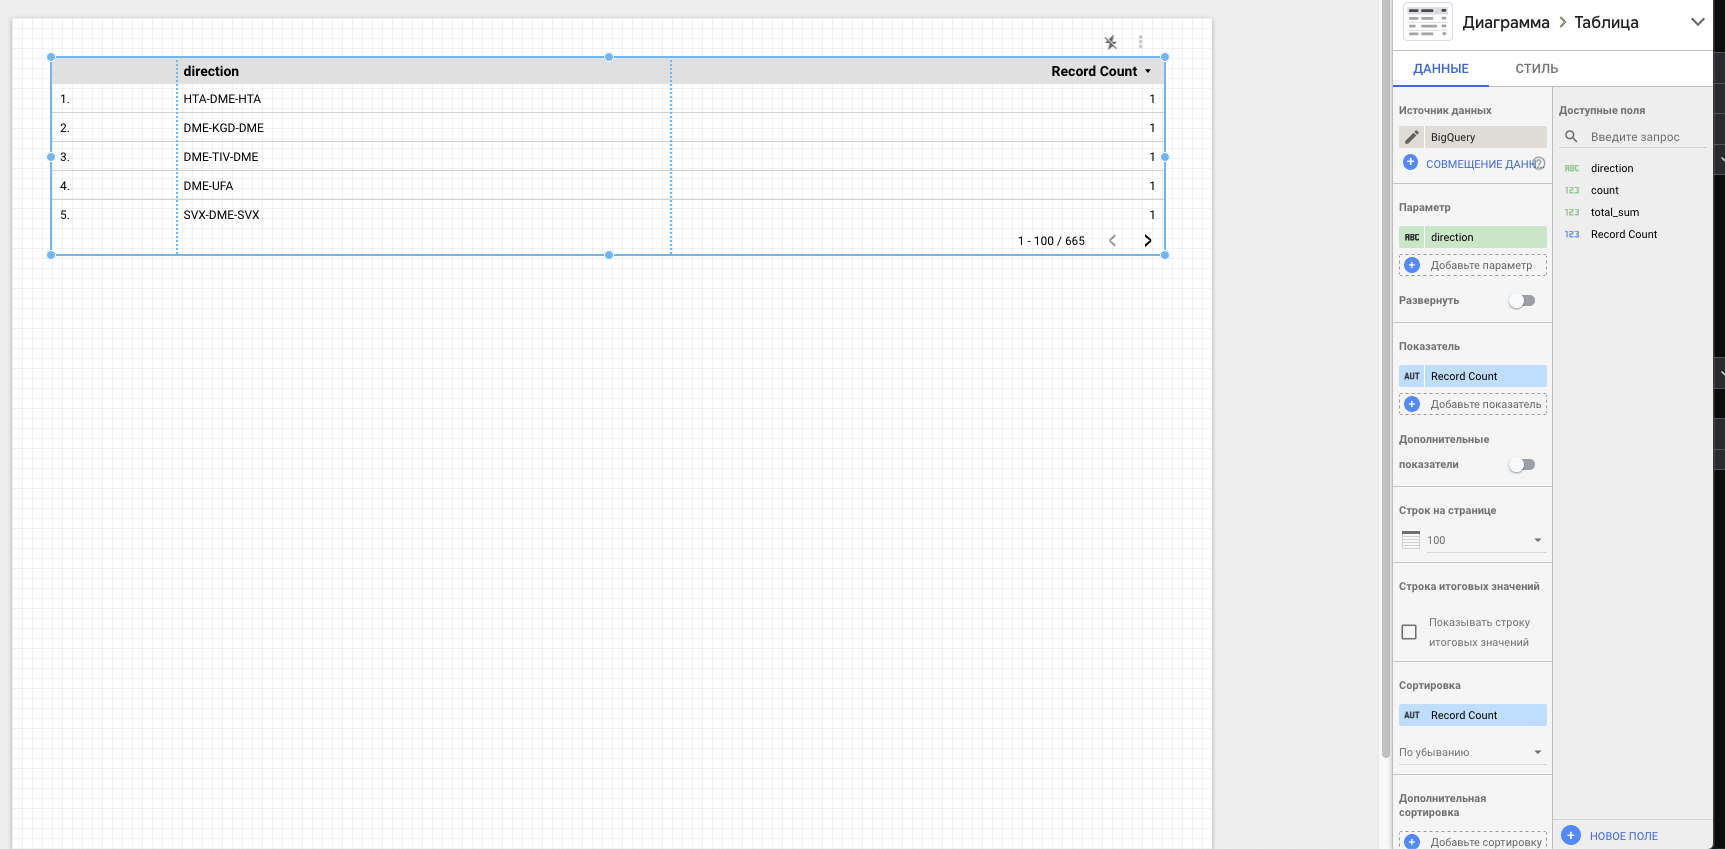Click row number 5. in the table
1725x849 pixels.
[65, 215]
